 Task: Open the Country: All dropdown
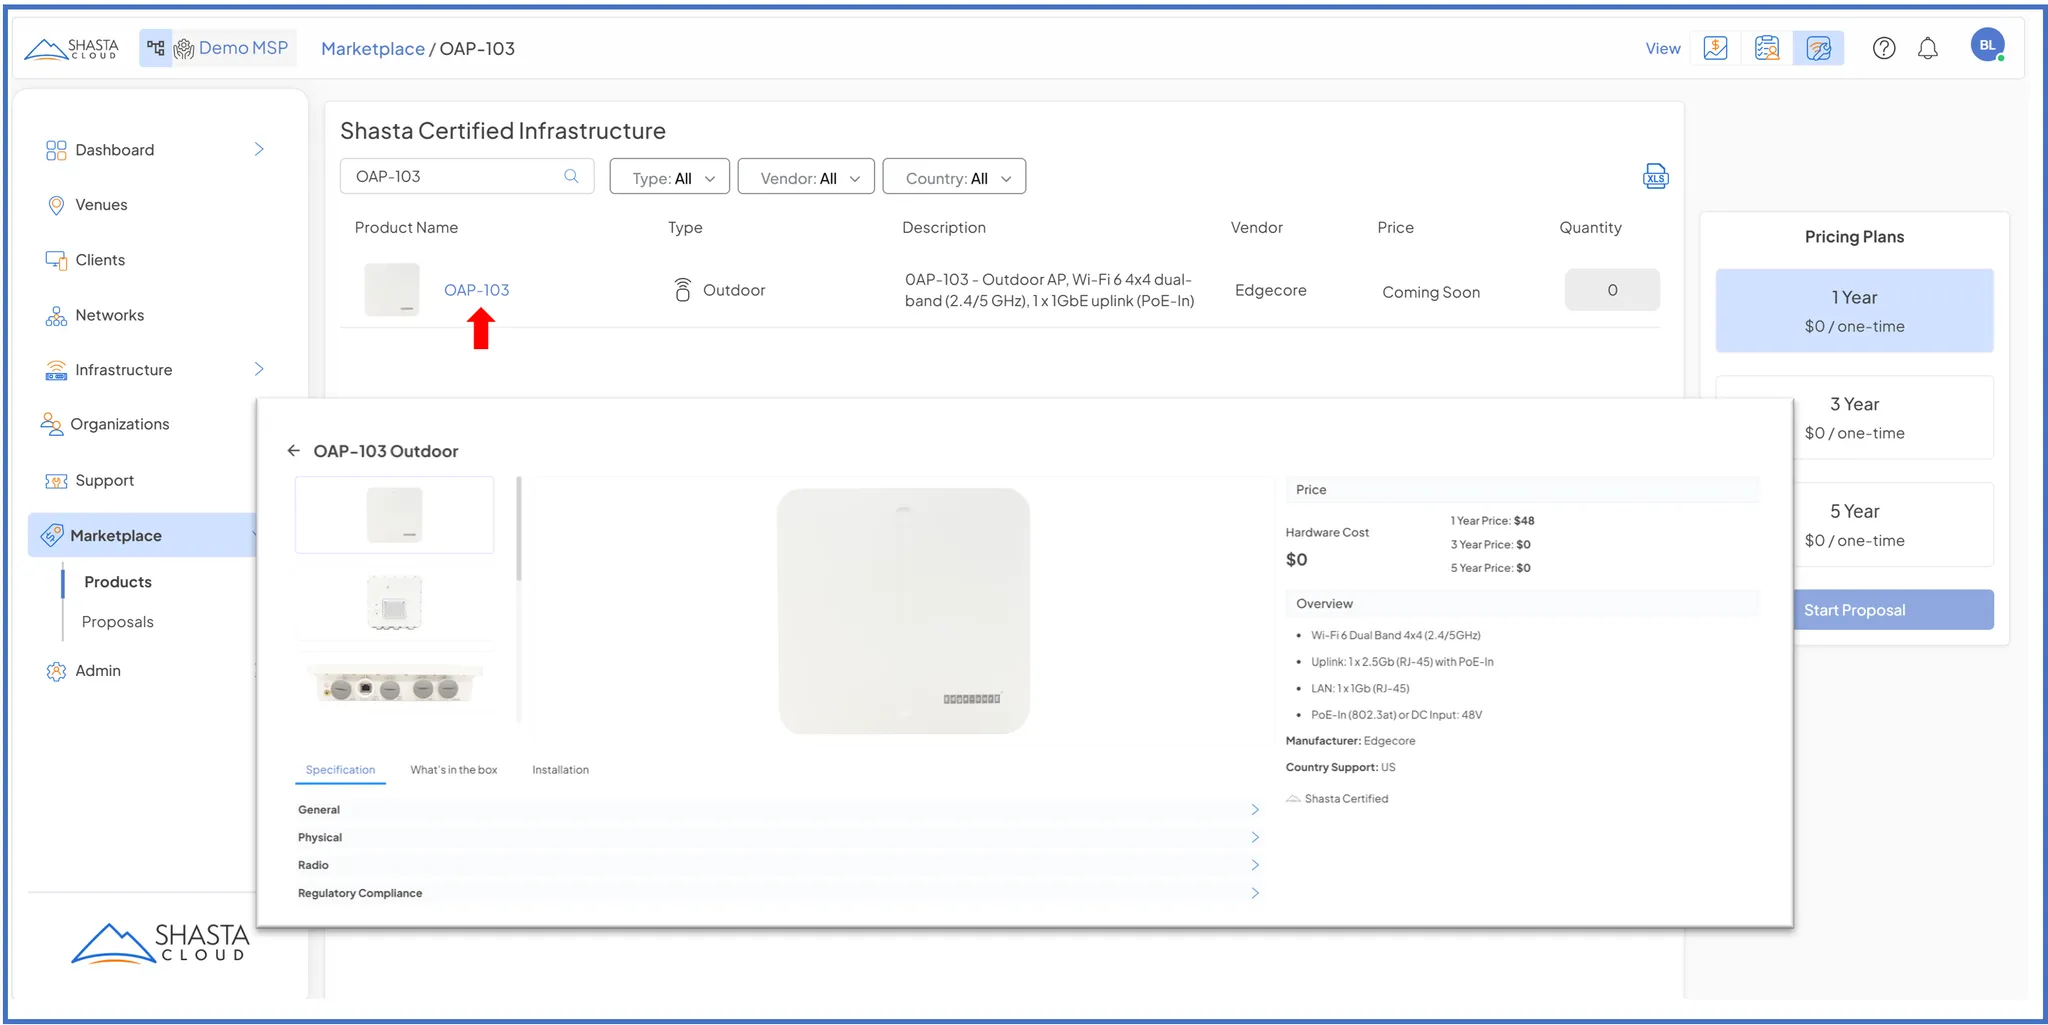coord(954,178)
